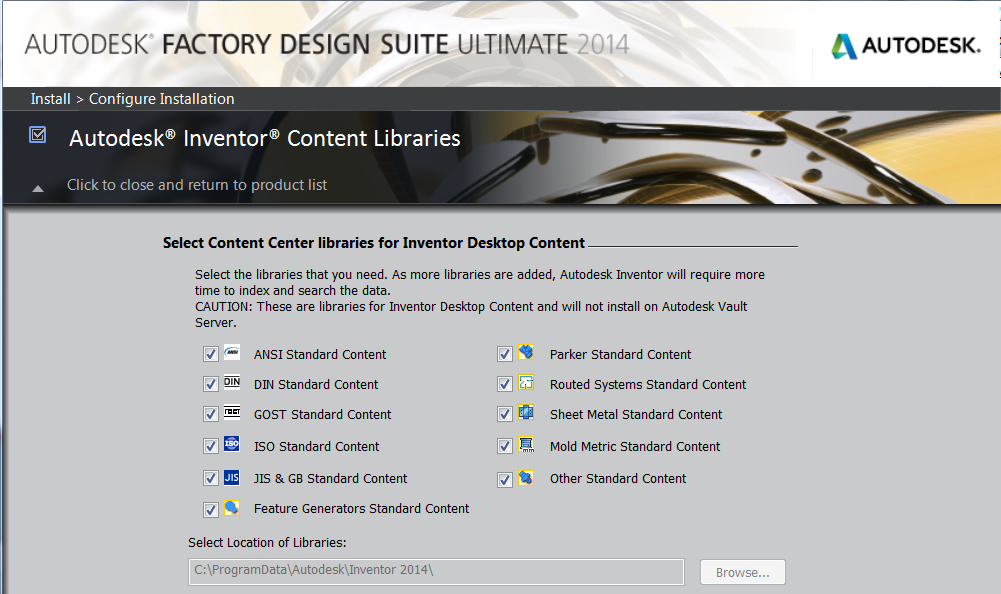The image size is (1001, 594).
Task: Click the Install breadcrumb link
Action: tap(50, 98)
